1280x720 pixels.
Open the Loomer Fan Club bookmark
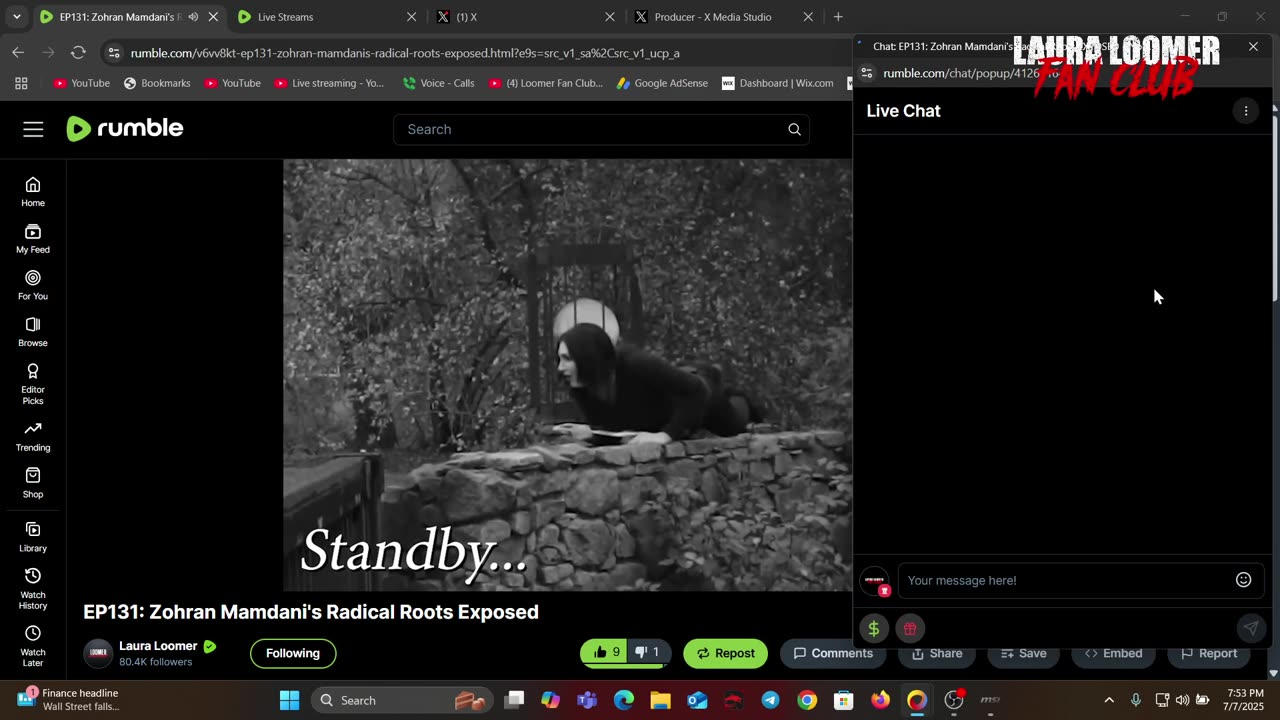546,83
